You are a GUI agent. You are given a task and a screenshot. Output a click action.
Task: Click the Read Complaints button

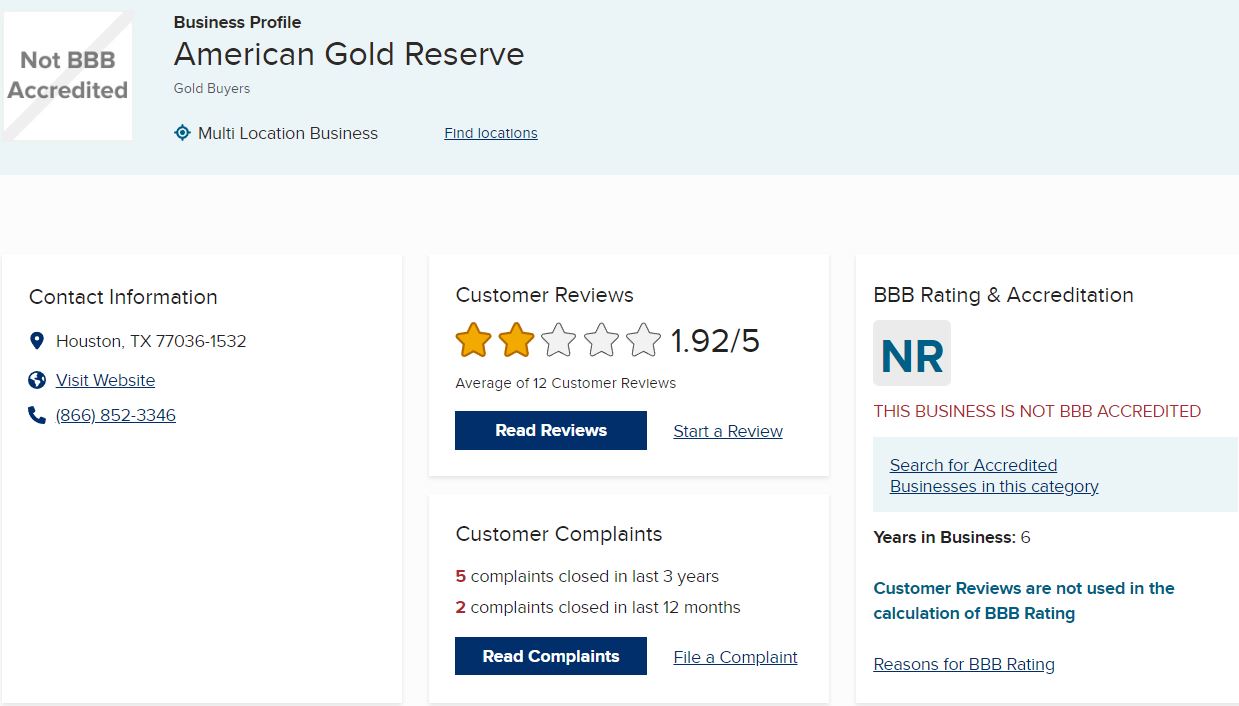(551, 656)
